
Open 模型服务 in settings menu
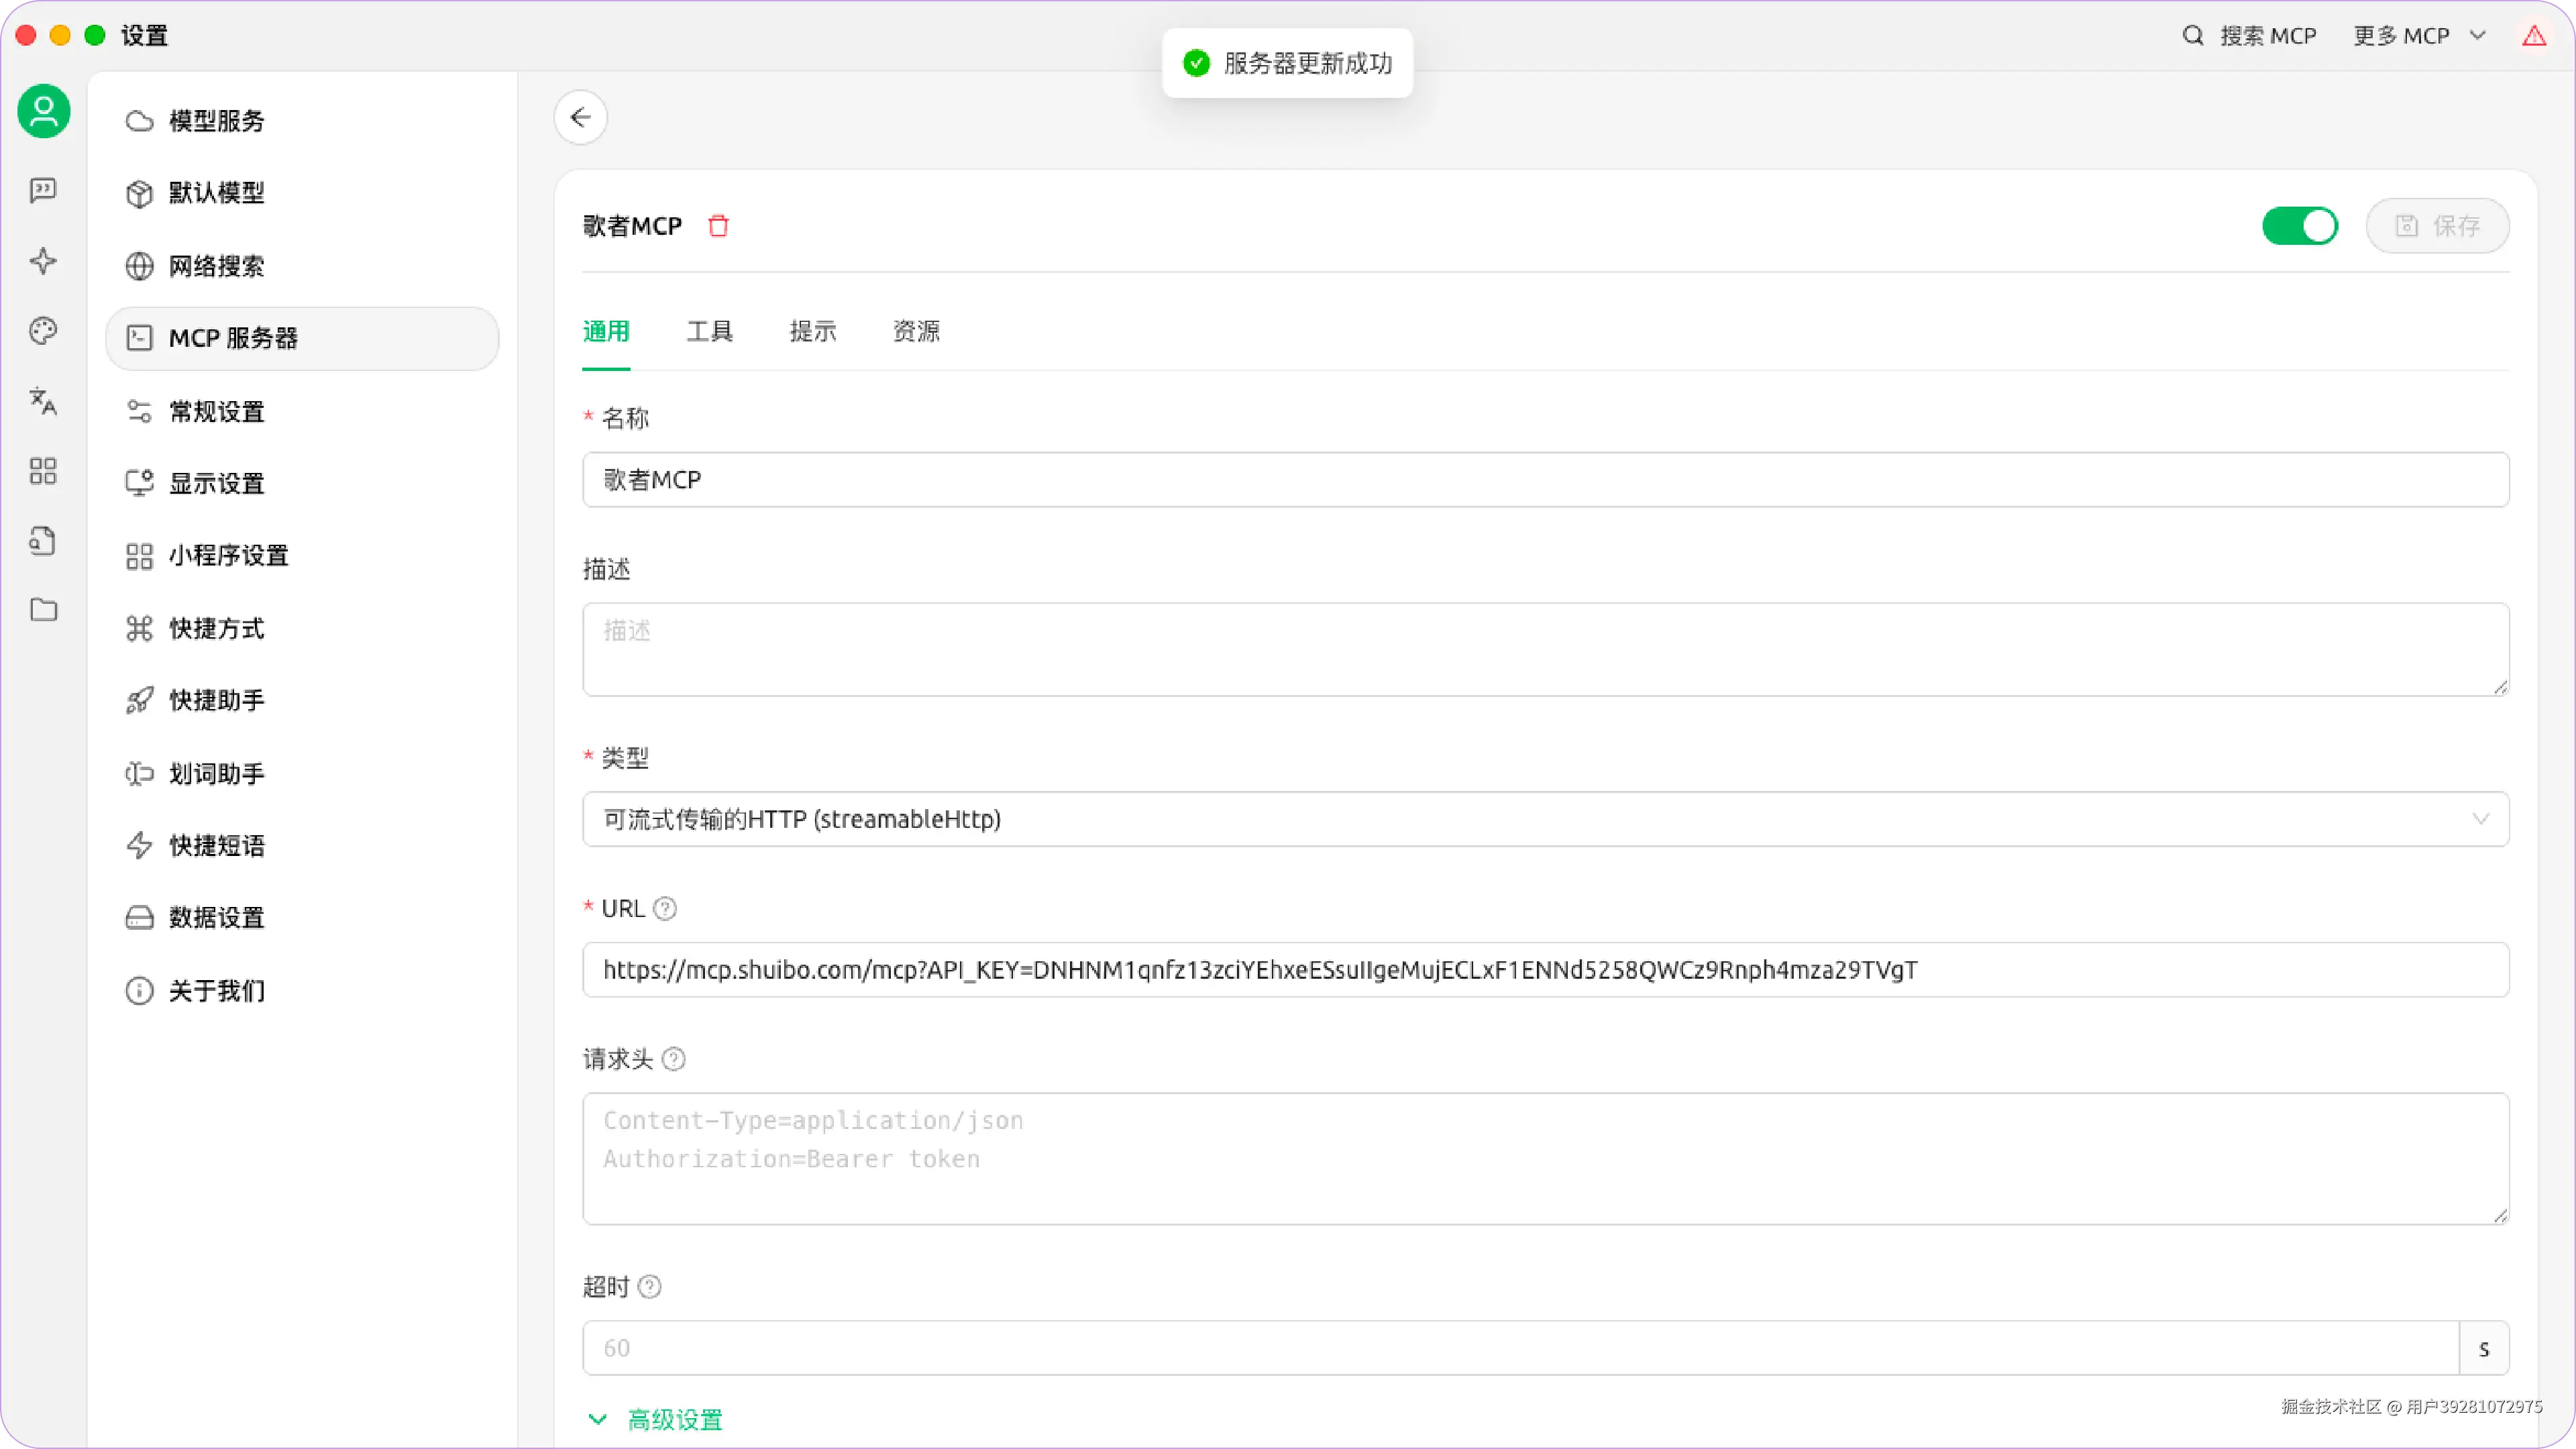click(216, 121)
